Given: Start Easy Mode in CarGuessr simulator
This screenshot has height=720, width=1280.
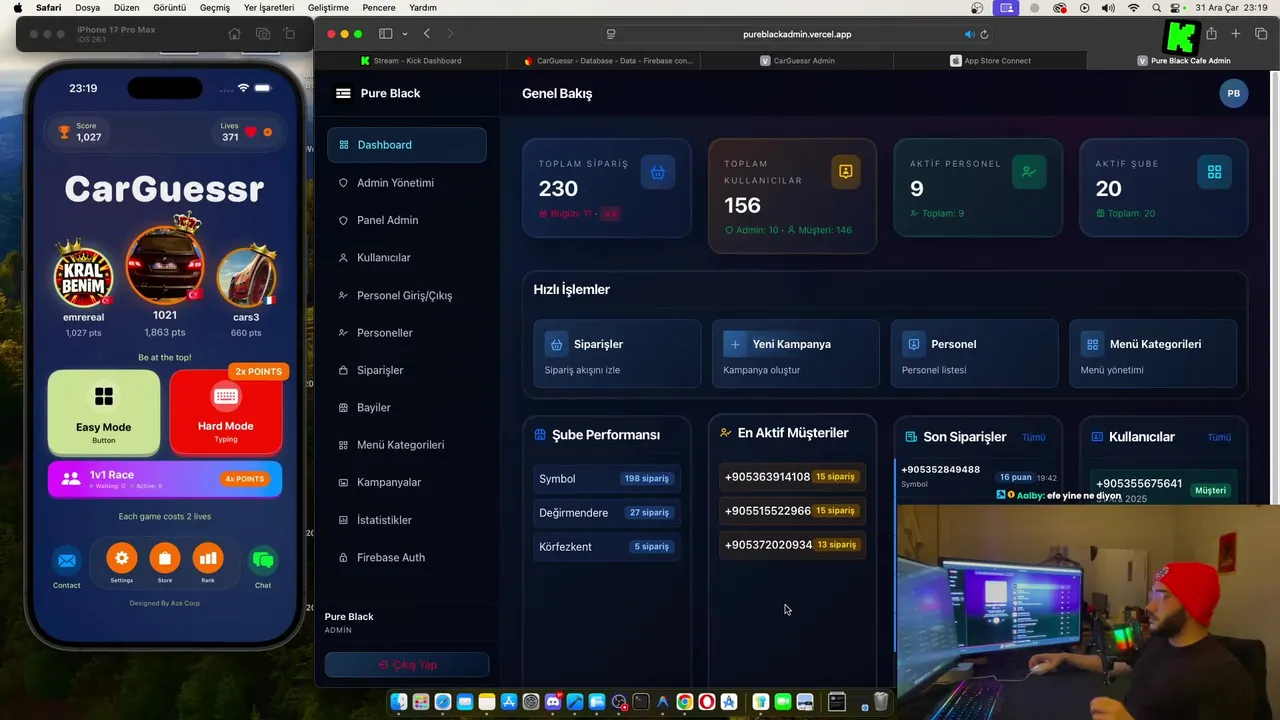Looking at the screenshot, I should point(104,412).
